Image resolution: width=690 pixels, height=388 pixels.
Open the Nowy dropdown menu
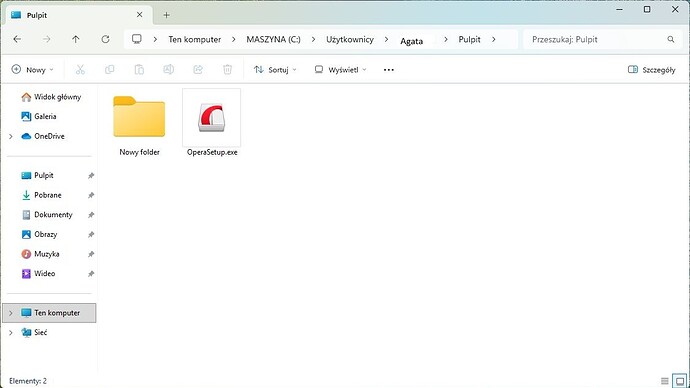point(33,70)
